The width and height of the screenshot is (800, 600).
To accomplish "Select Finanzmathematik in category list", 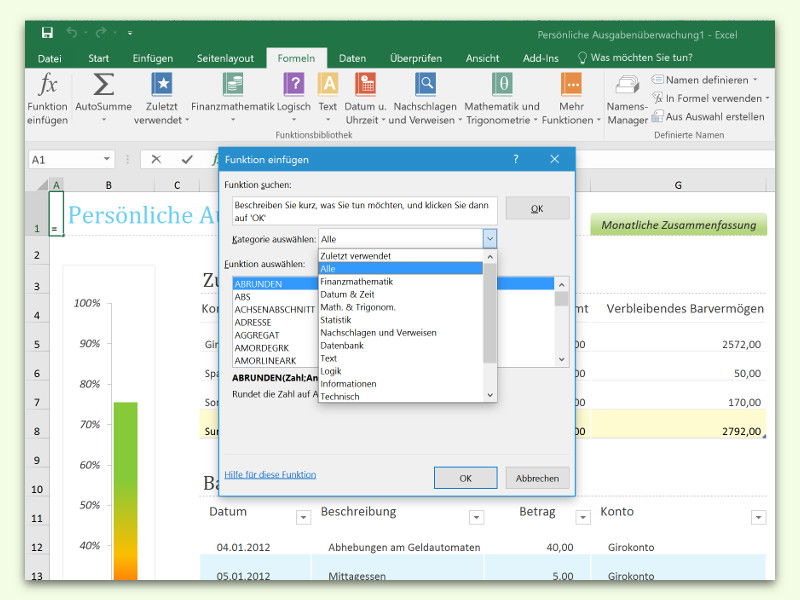I will click(401, 281).
